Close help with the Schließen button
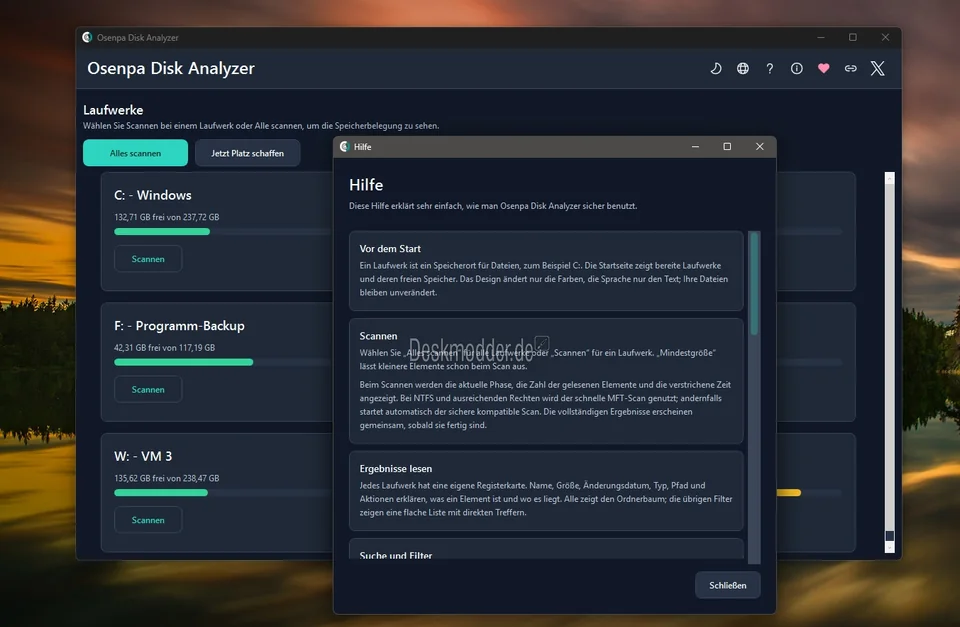The height and width of the screenshot is (627, 960). pos(727,585)
